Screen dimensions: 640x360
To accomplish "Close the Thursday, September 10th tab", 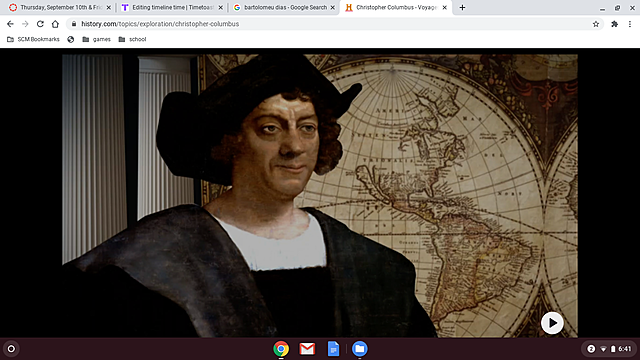I will click(109, 7).
